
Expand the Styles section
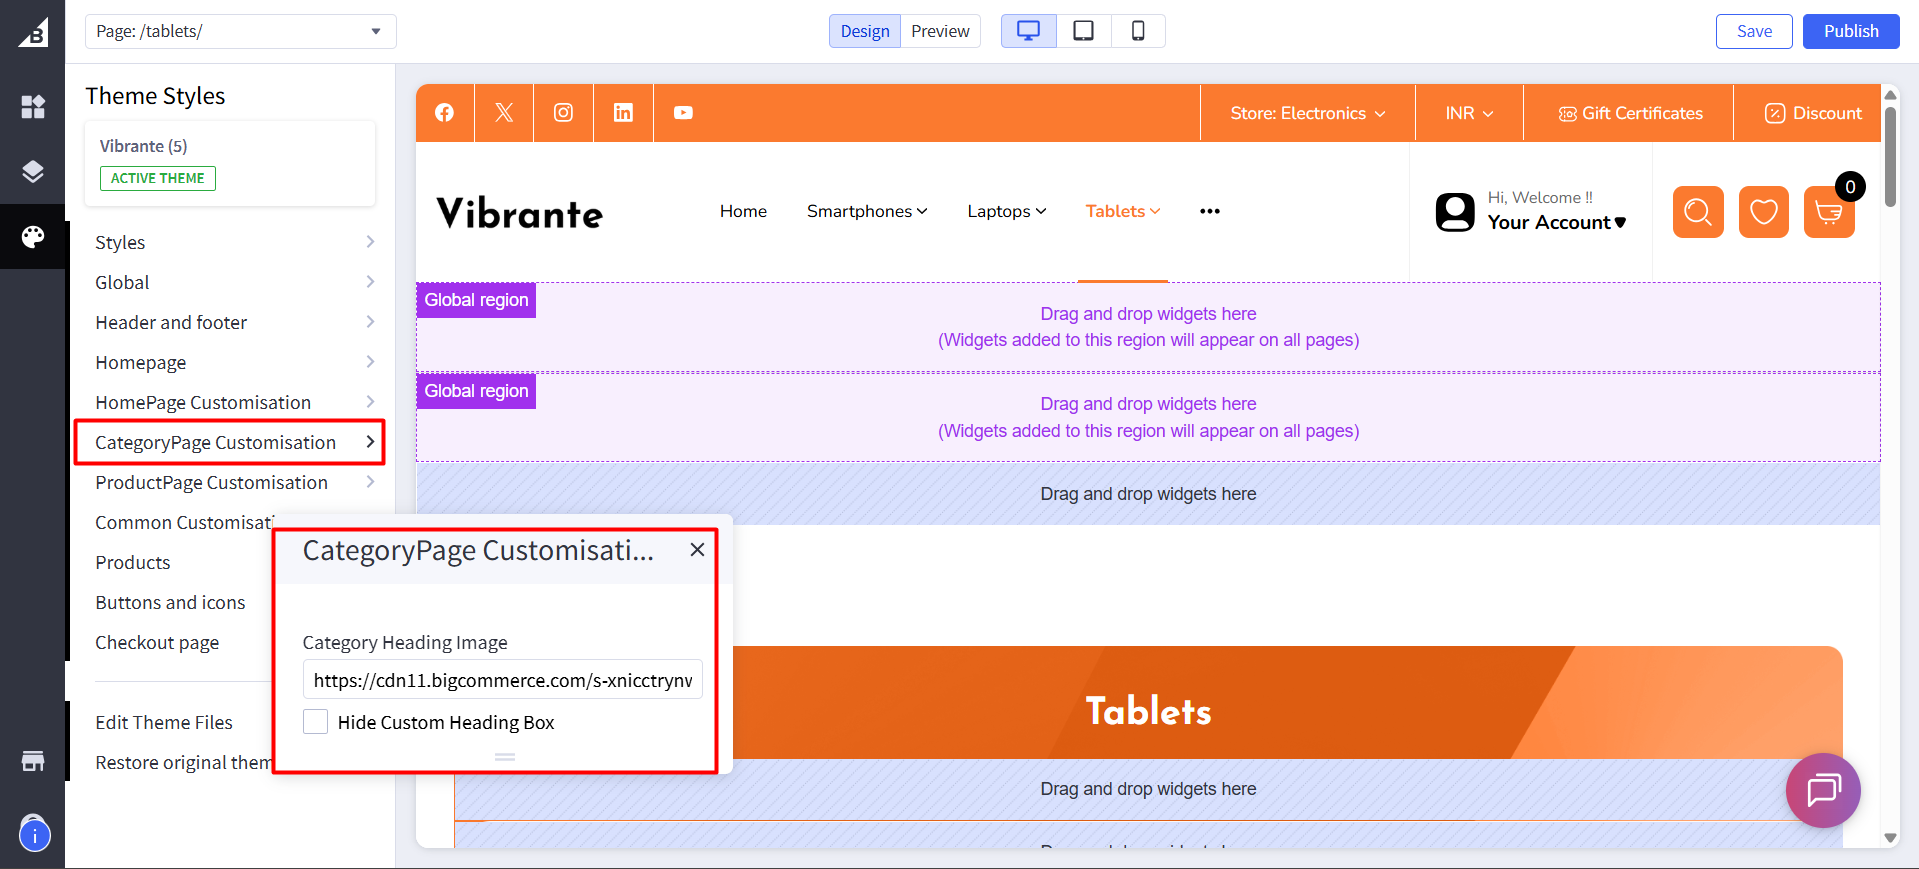[x=235, y=242]
